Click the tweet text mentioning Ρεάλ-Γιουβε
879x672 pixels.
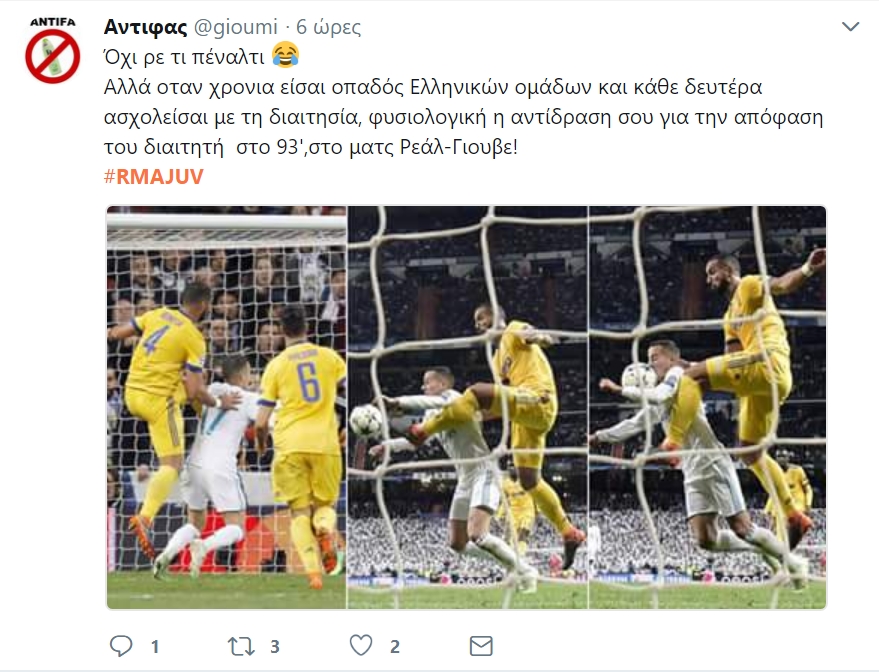pos(311,147)
